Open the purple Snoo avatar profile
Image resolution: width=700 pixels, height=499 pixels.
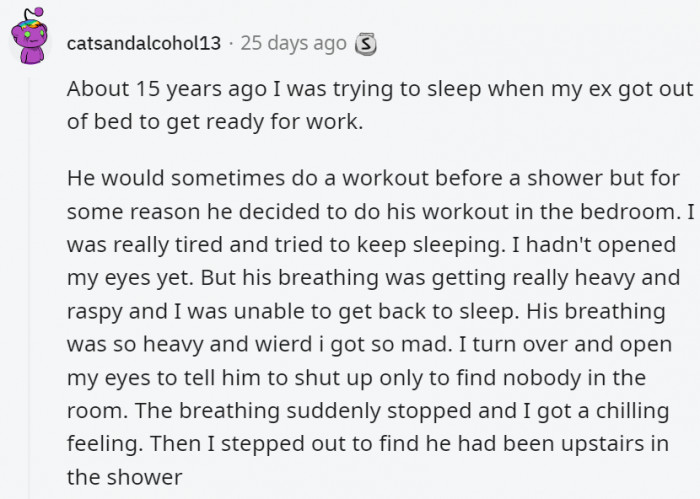coord(29,36)
